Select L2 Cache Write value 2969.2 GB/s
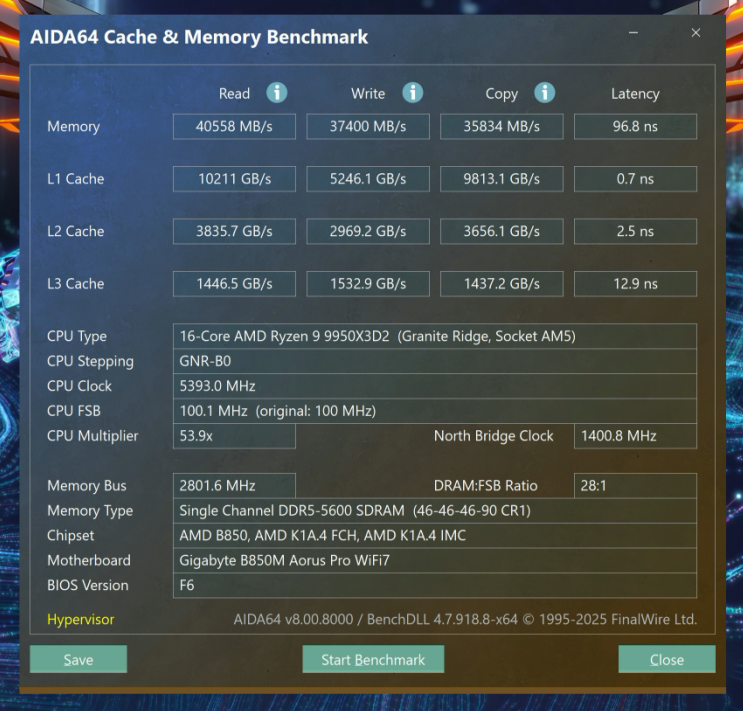 coord(368,231)
